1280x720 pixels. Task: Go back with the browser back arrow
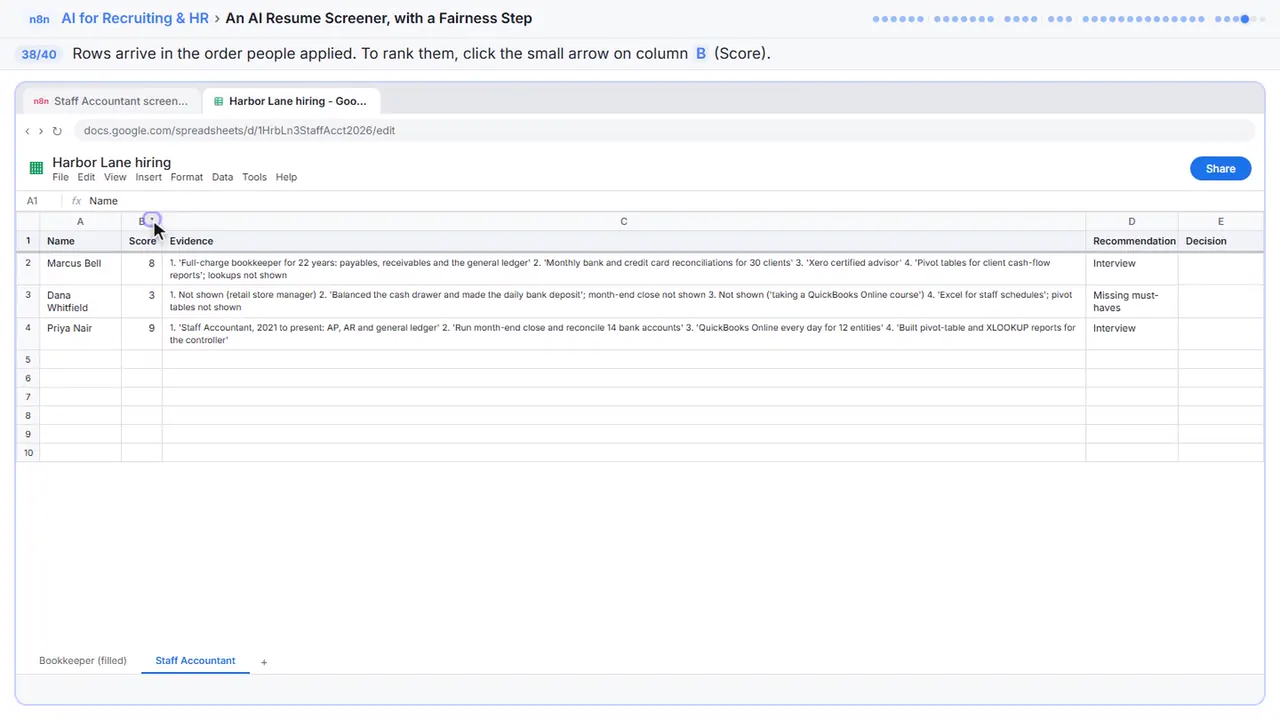[x=27, y=131]
